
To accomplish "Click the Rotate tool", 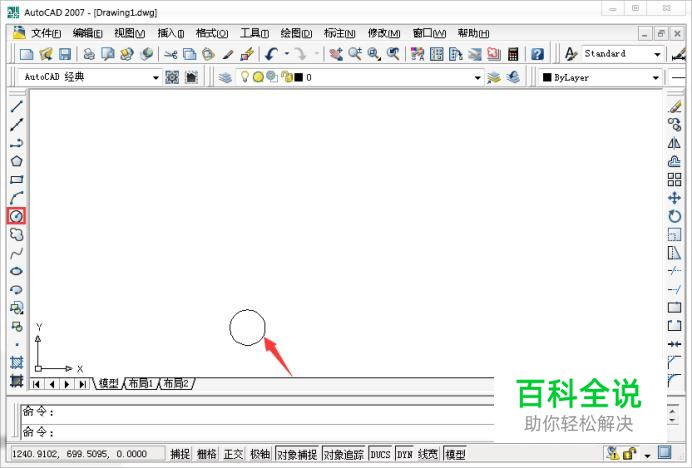I will 674,216.
